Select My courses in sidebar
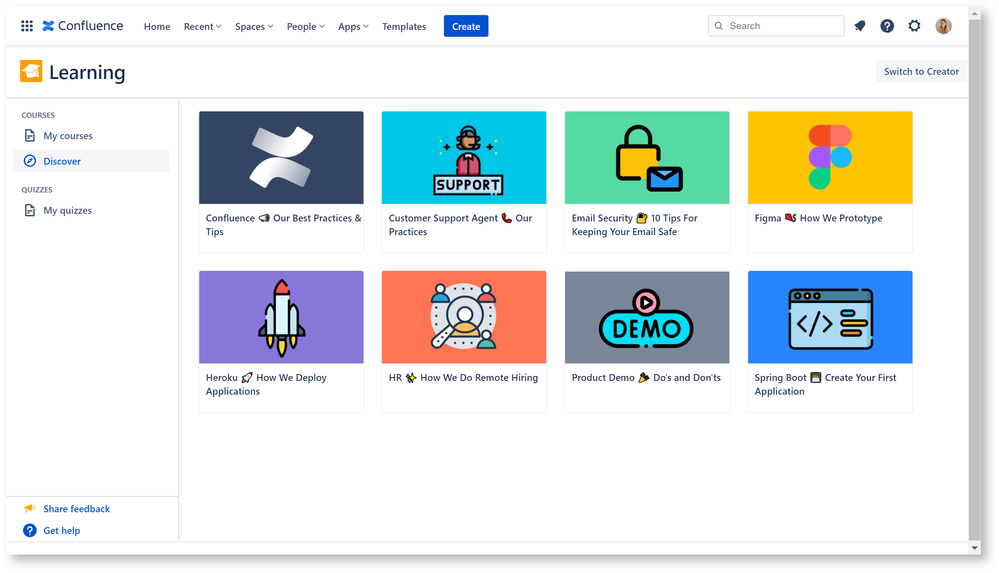 [x=91, y=136]
